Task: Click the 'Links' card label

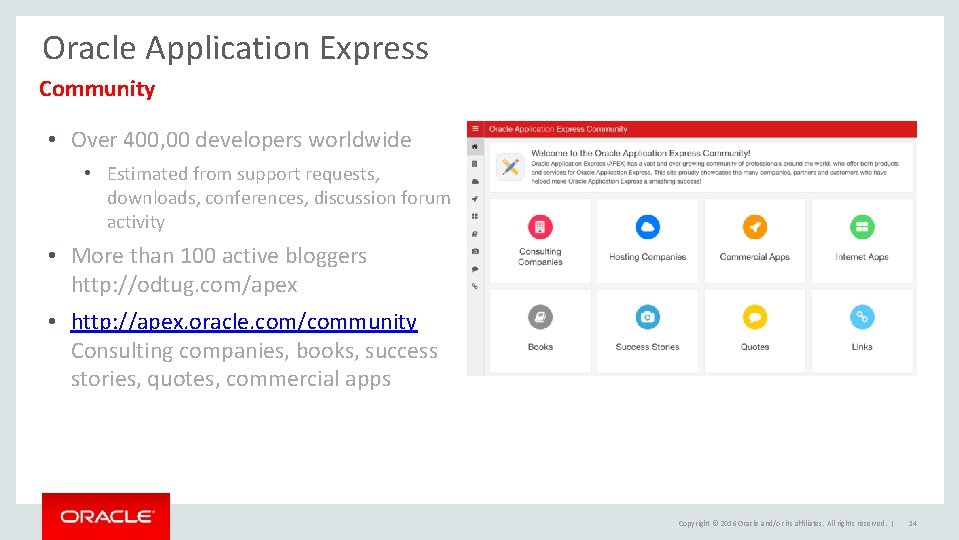Action: click(x=862, y=347)
